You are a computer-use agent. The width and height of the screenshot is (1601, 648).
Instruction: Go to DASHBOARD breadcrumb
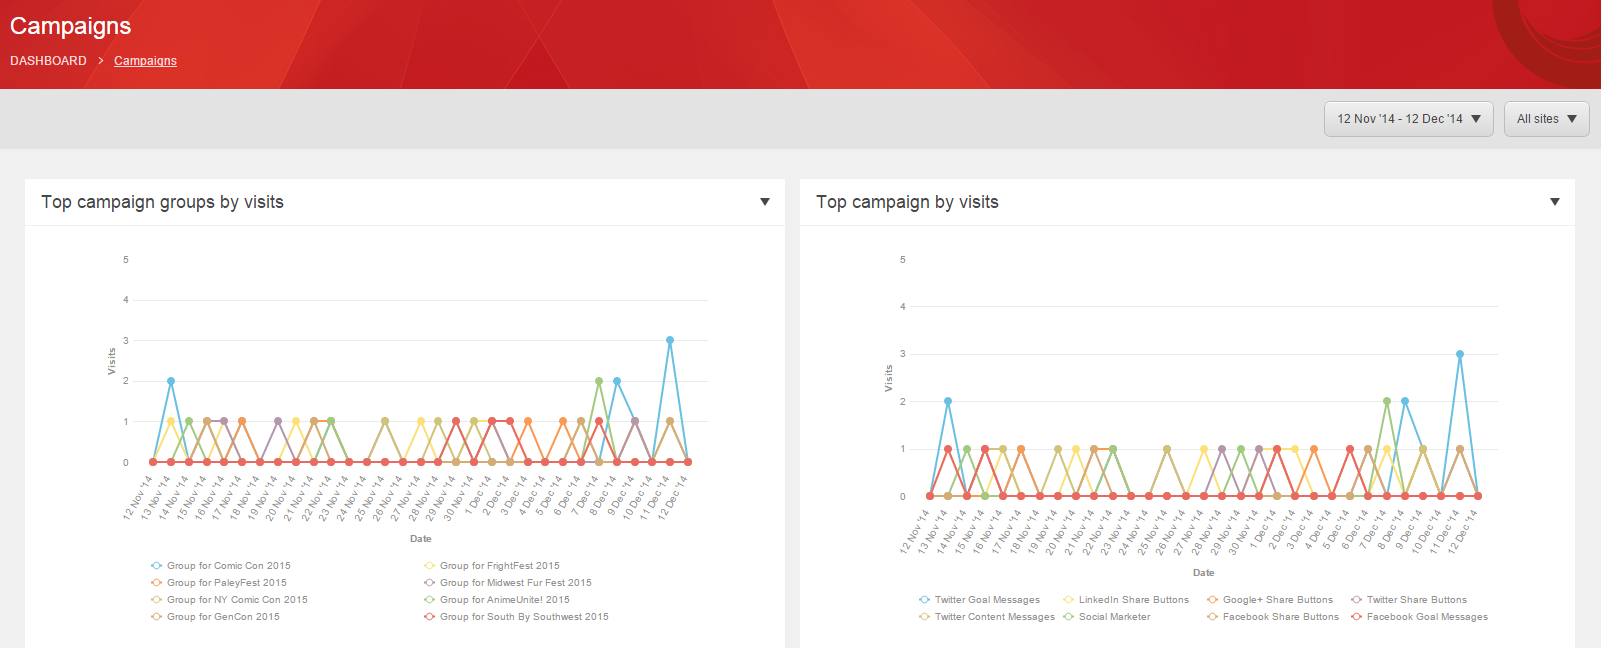pos(48,61)
